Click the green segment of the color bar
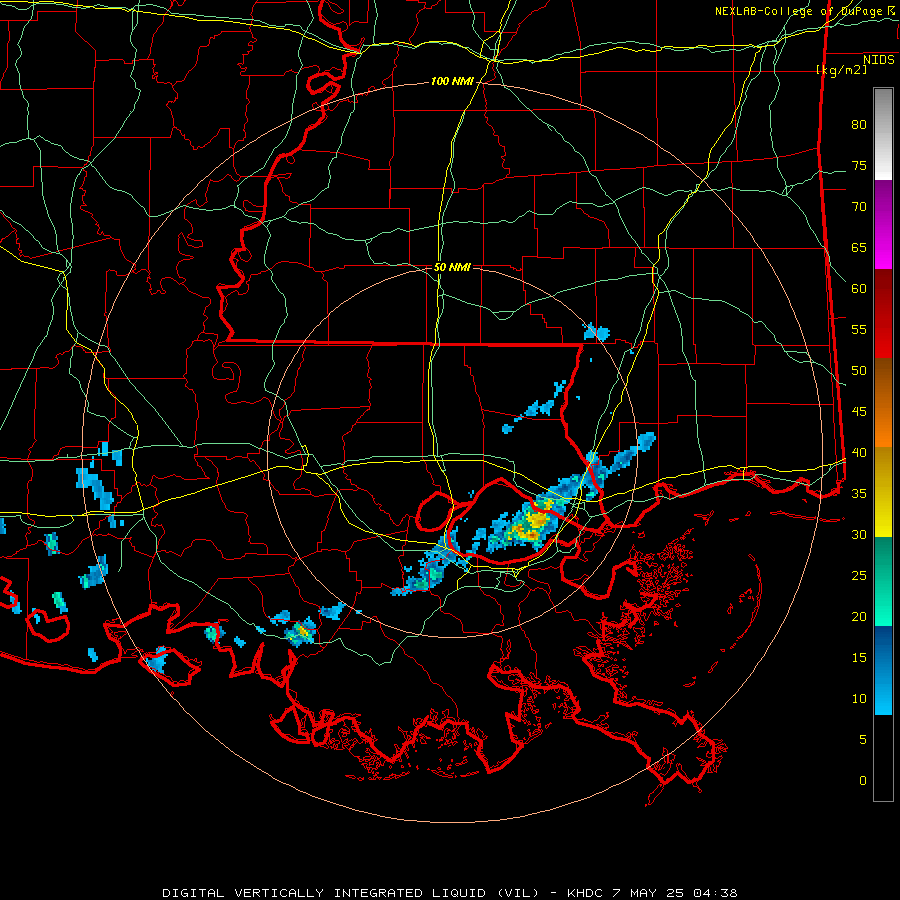The height and width of the screenshot is (900, 900). click(x=883, y=581)
